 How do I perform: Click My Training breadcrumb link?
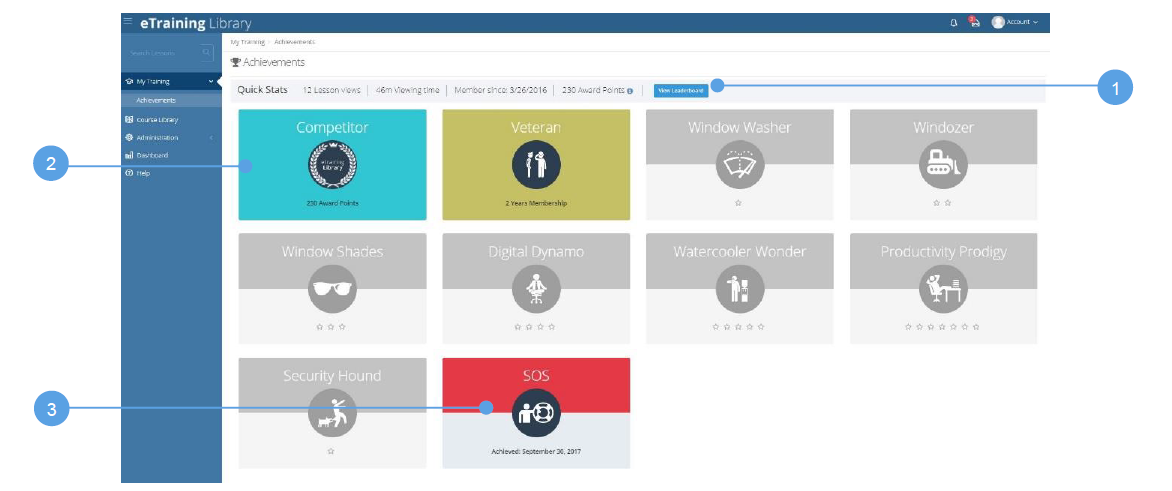pyautogui.click(x=247, y=42)
